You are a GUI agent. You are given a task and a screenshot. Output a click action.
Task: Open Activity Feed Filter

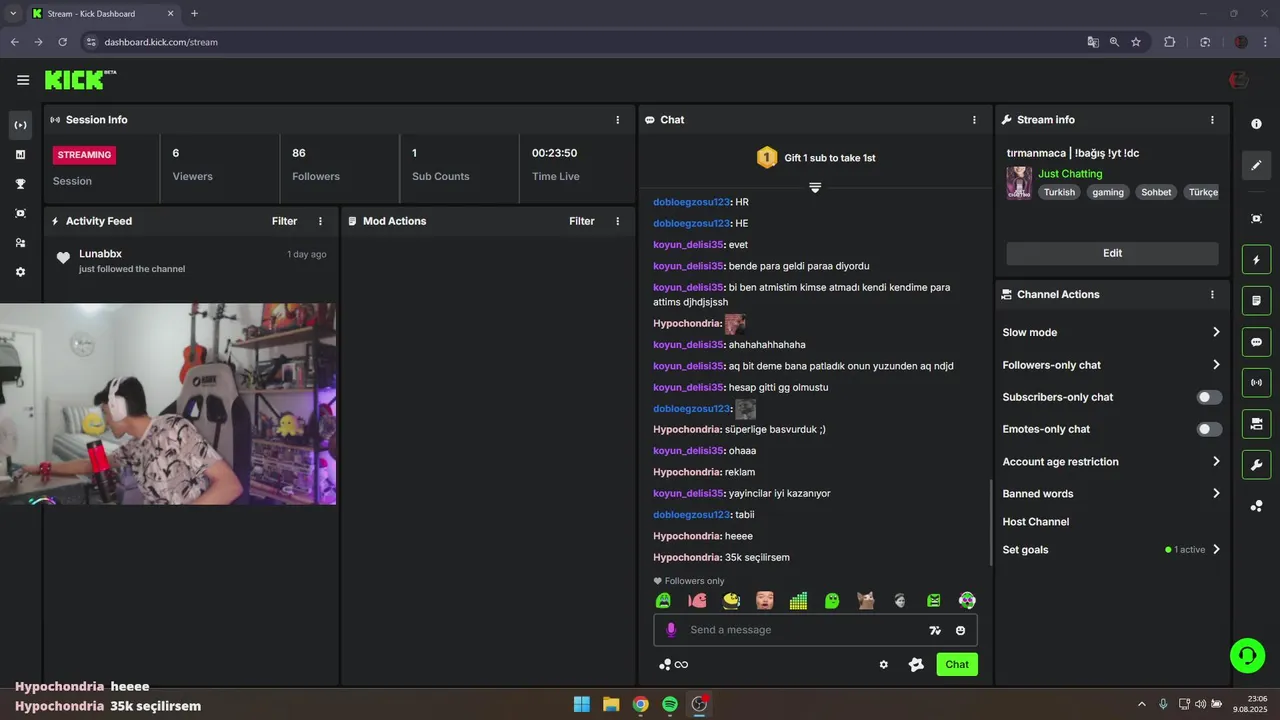(x=284, y=221)
